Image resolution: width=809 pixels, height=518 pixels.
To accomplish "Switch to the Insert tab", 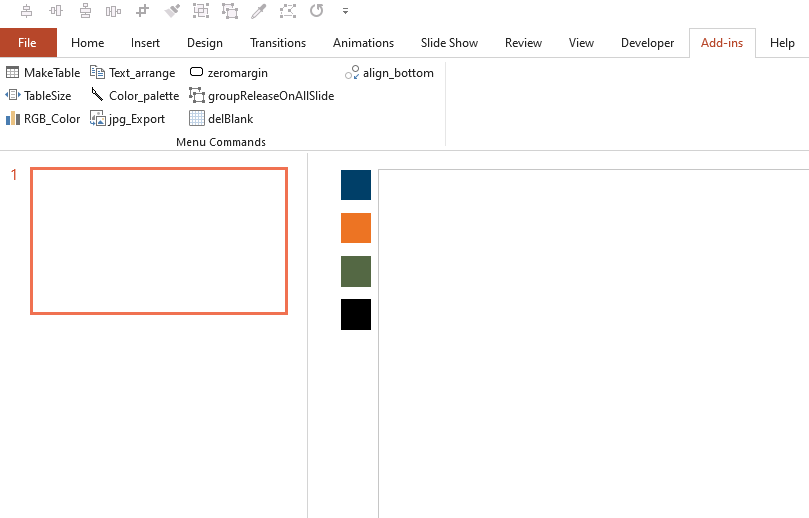I will click(145, 43).
